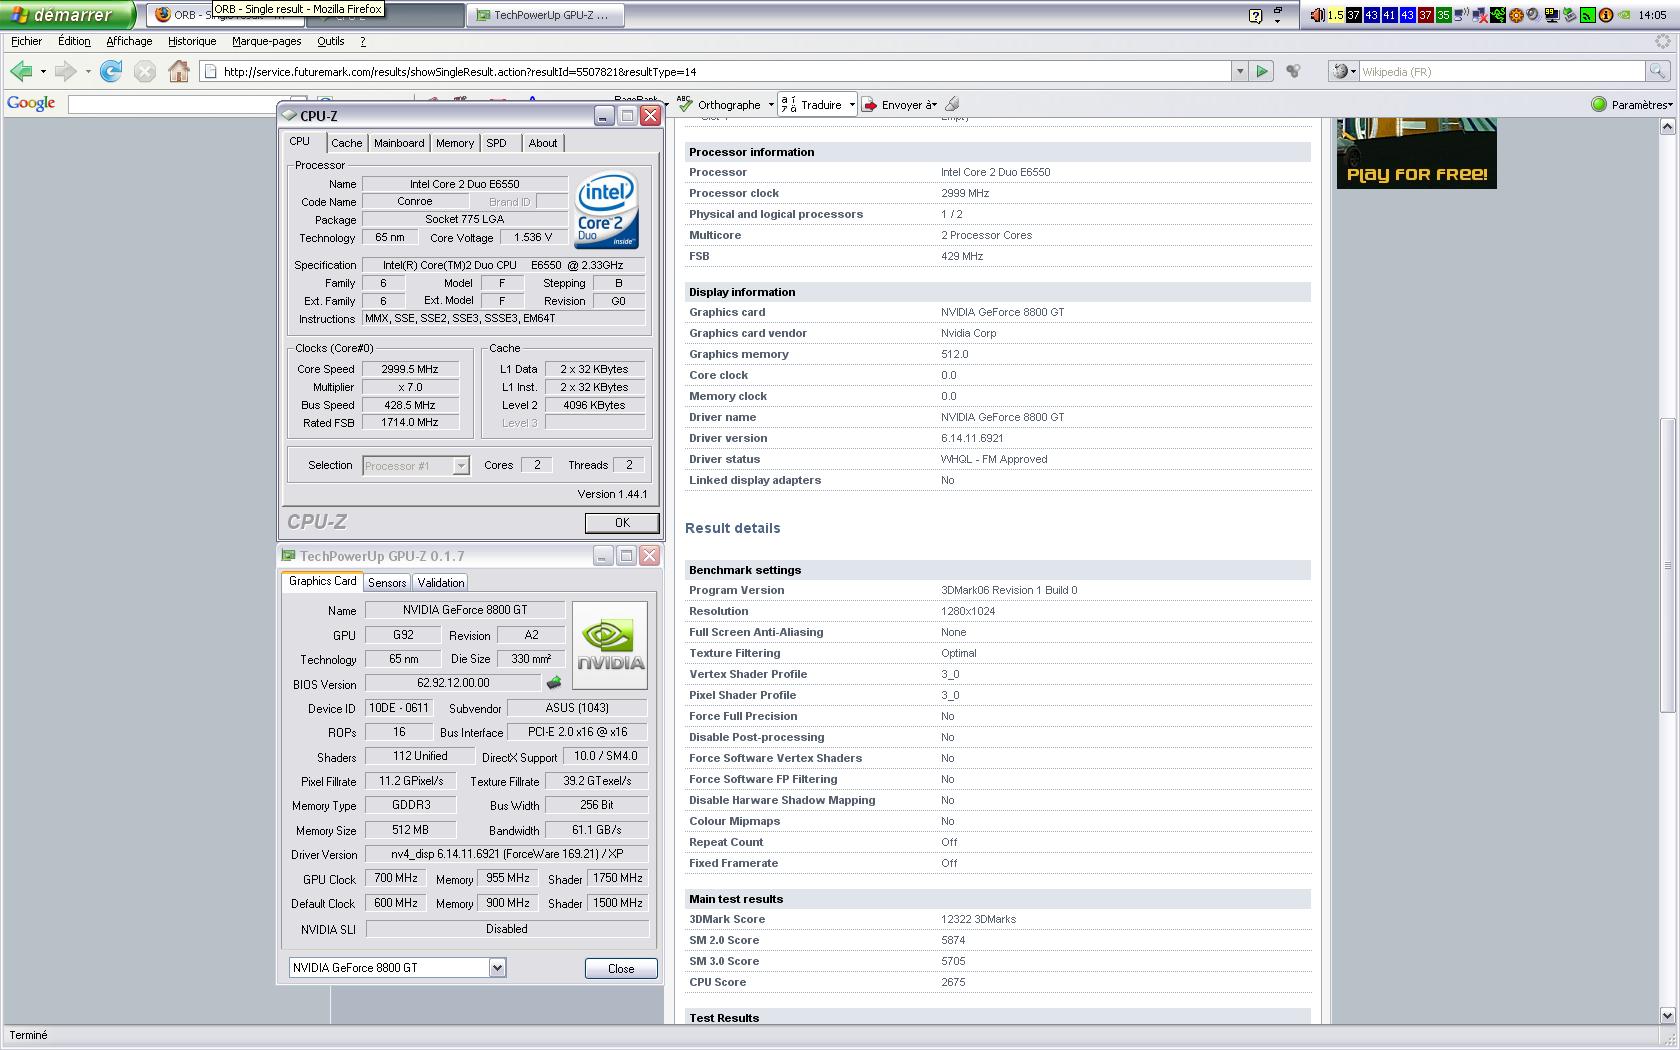This screenshot has height=1050, width=1680.
Task: Click the BIOS save icon in GPU-Z
Action: (x=553, y=683)
